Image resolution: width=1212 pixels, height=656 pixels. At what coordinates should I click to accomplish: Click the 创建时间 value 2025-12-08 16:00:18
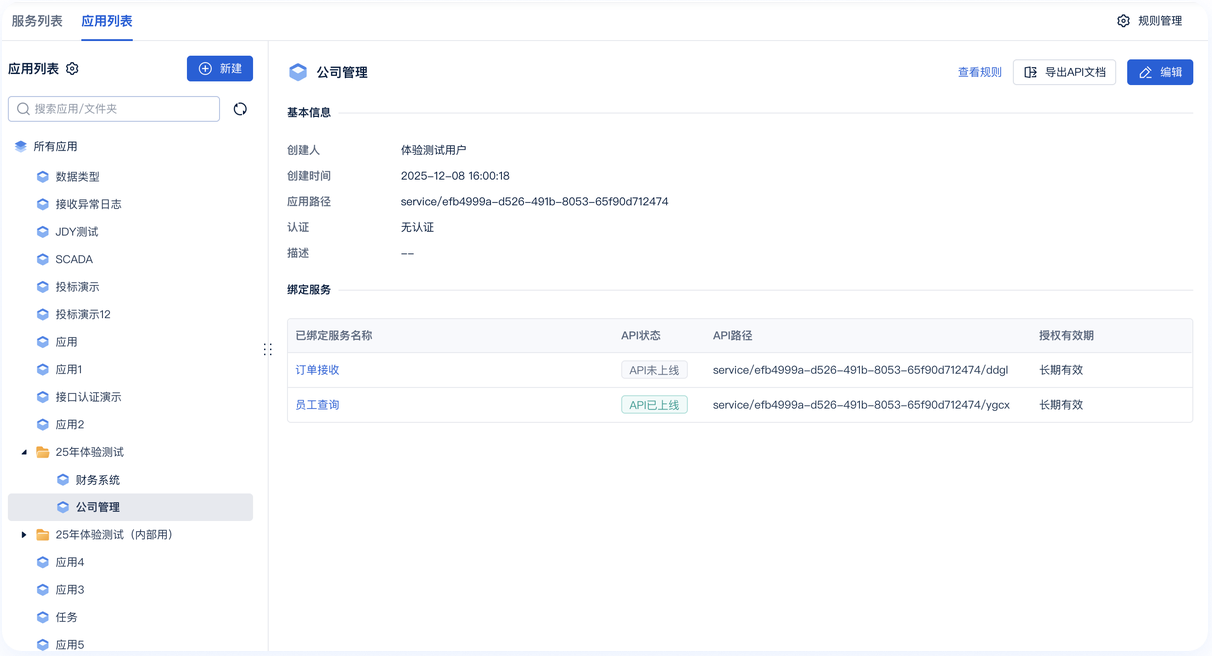pos(455,176)
